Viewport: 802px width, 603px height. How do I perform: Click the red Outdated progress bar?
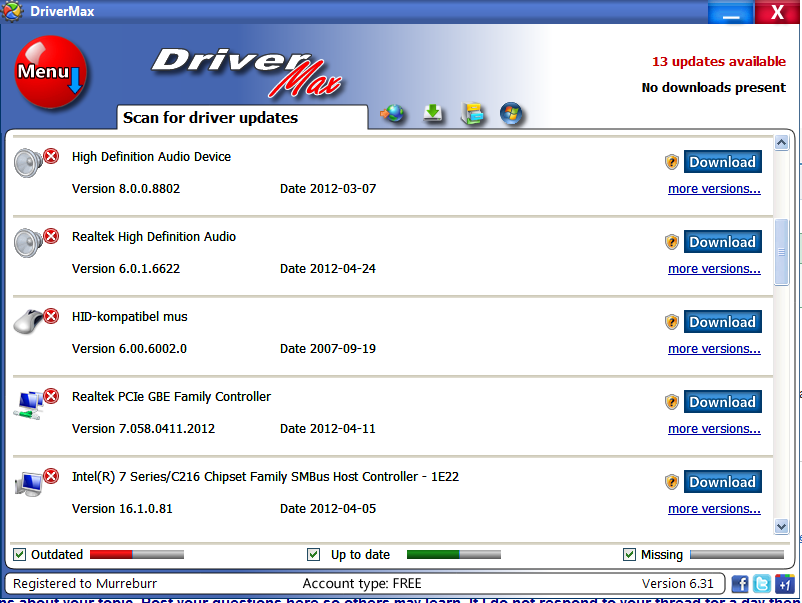tap(137, 554)
